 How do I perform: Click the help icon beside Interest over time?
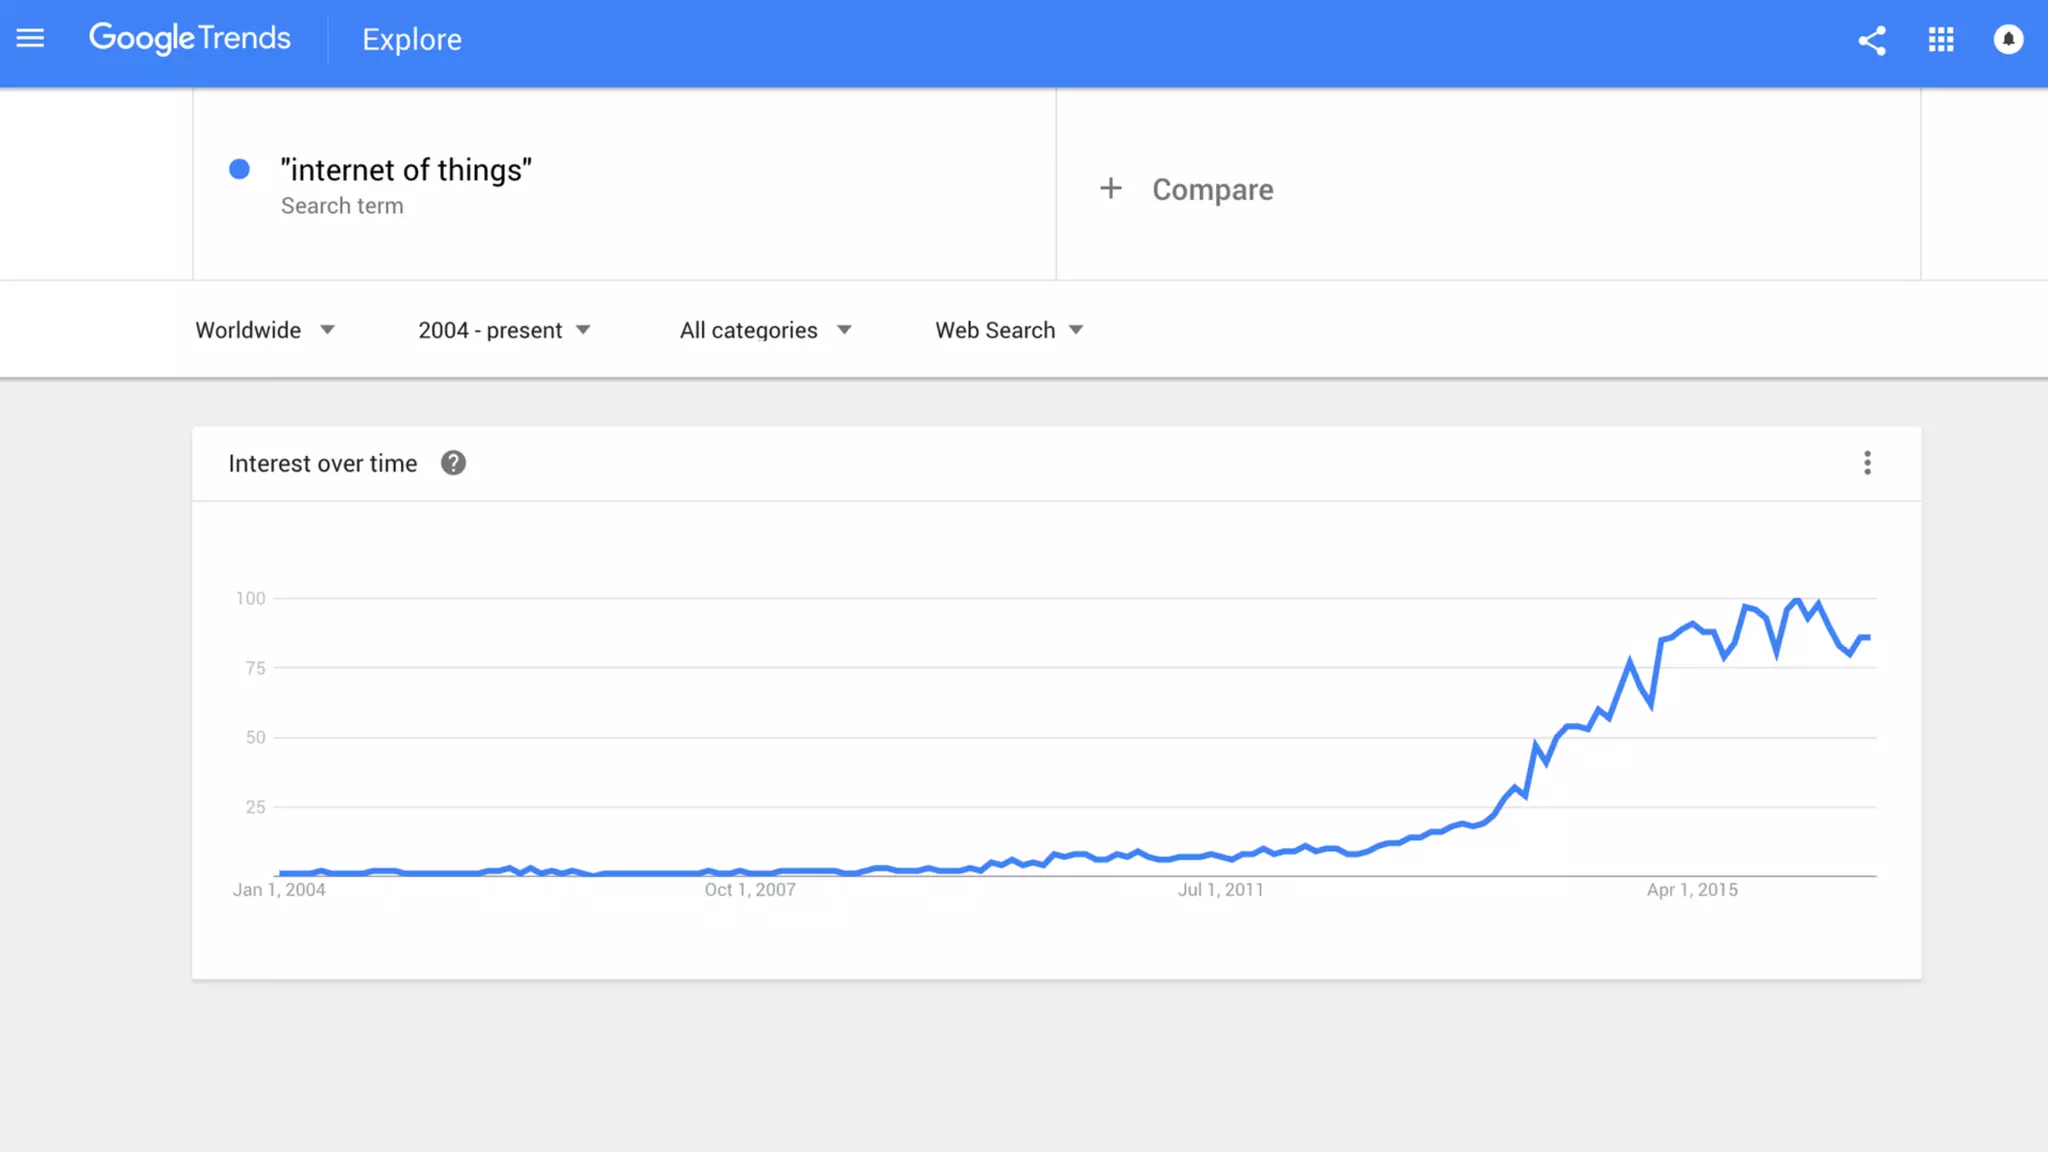point(453,463)
